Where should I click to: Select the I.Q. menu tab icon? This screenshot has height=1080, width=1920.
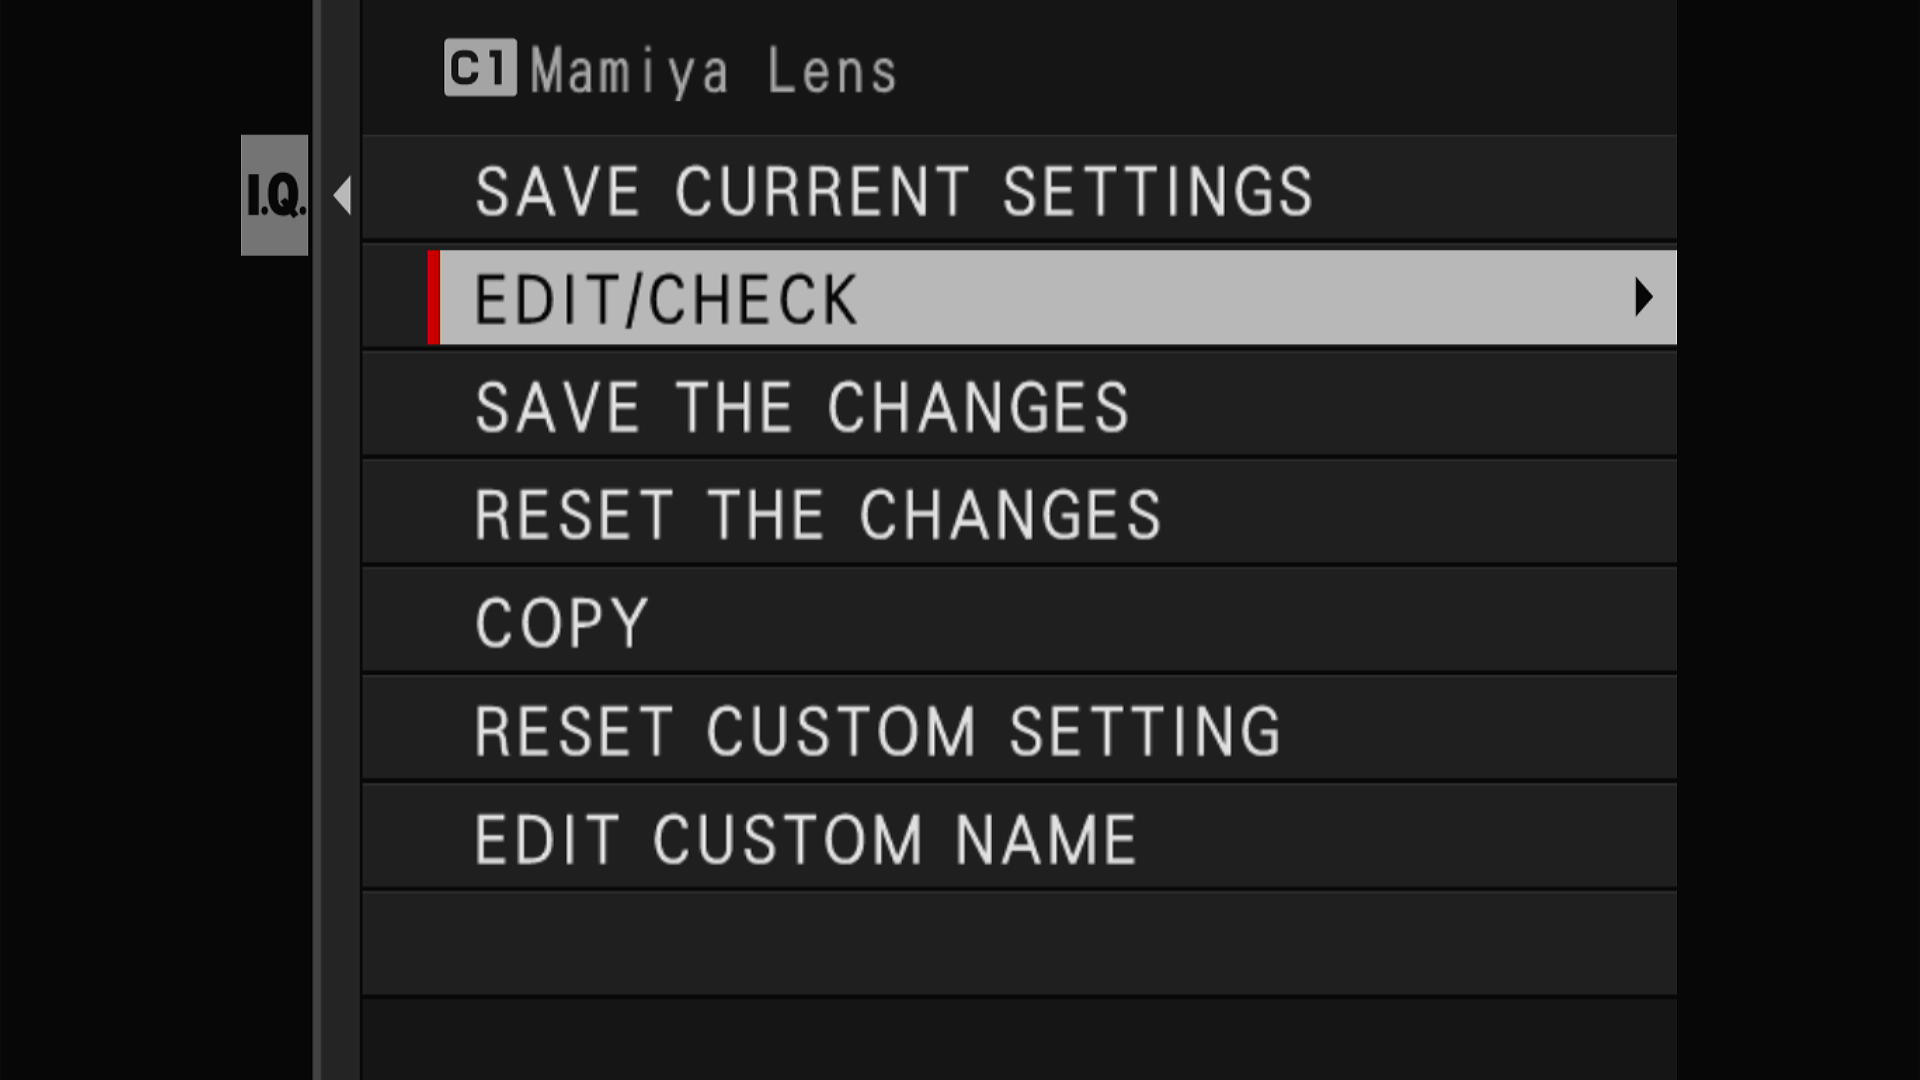coord(274,195)
